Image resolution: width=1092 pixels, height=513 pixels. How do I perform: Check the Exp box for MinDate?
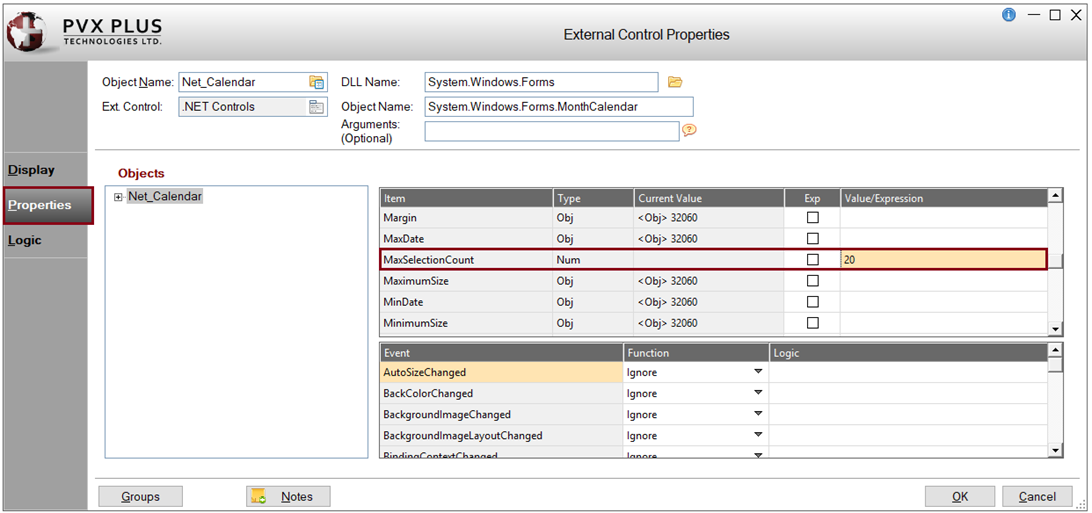click(812, 302)
